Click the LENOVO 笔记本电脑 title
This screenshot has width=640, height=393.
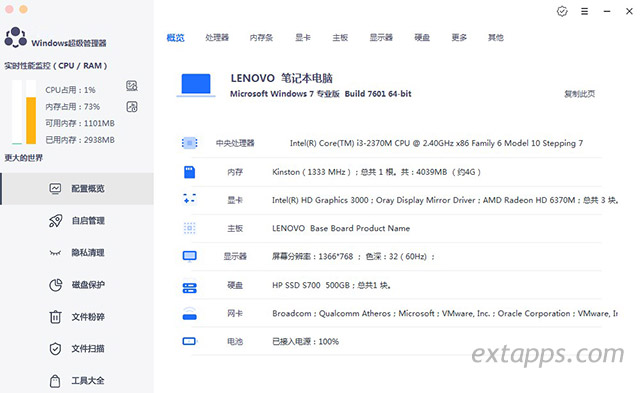(x=282, y=78)
